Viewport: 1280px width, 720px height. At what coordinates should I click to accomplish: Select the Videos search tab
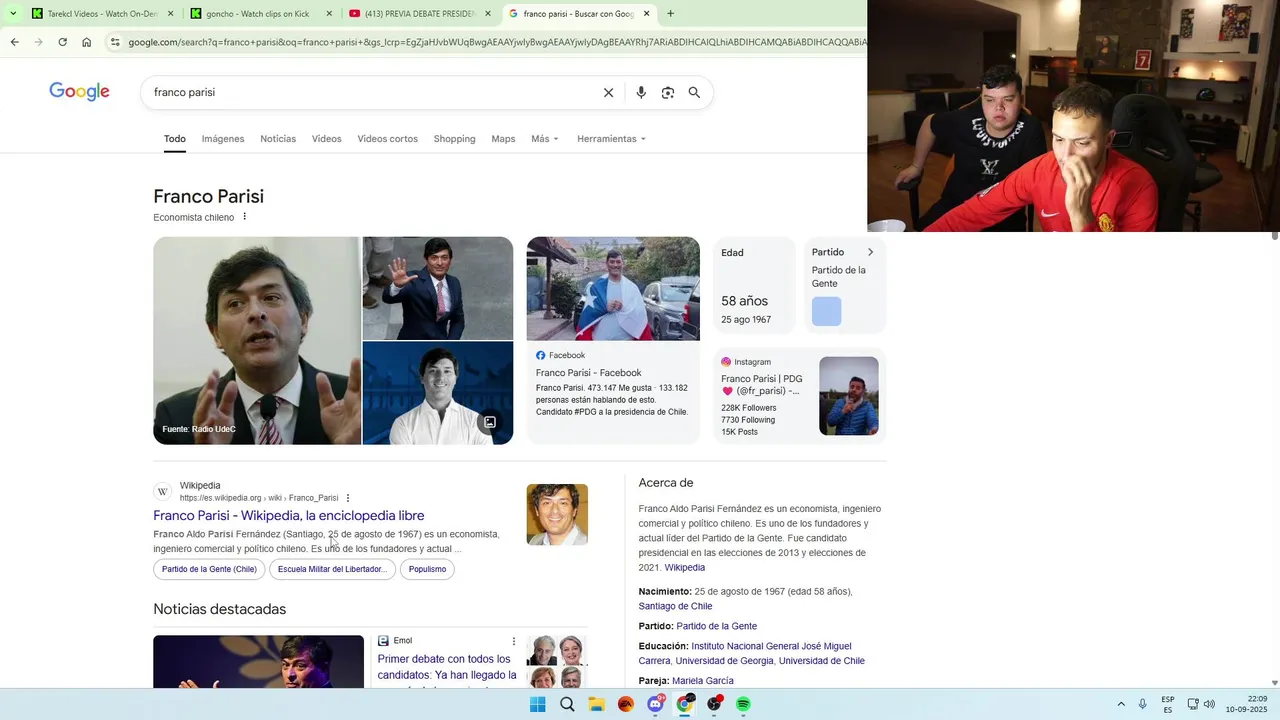(326, 139)
